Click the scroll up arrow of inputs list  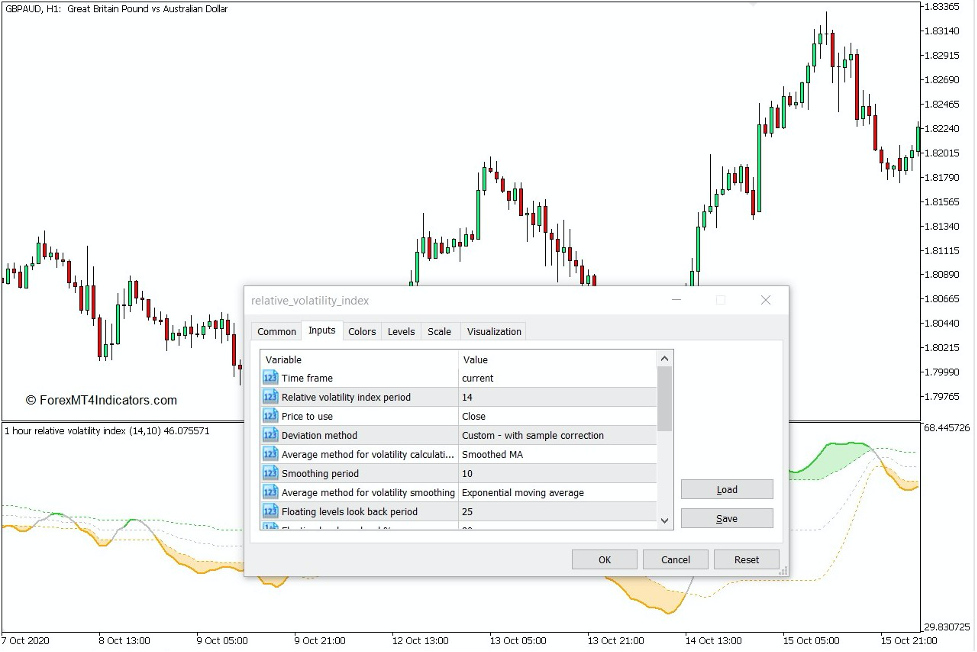point(664,358)
